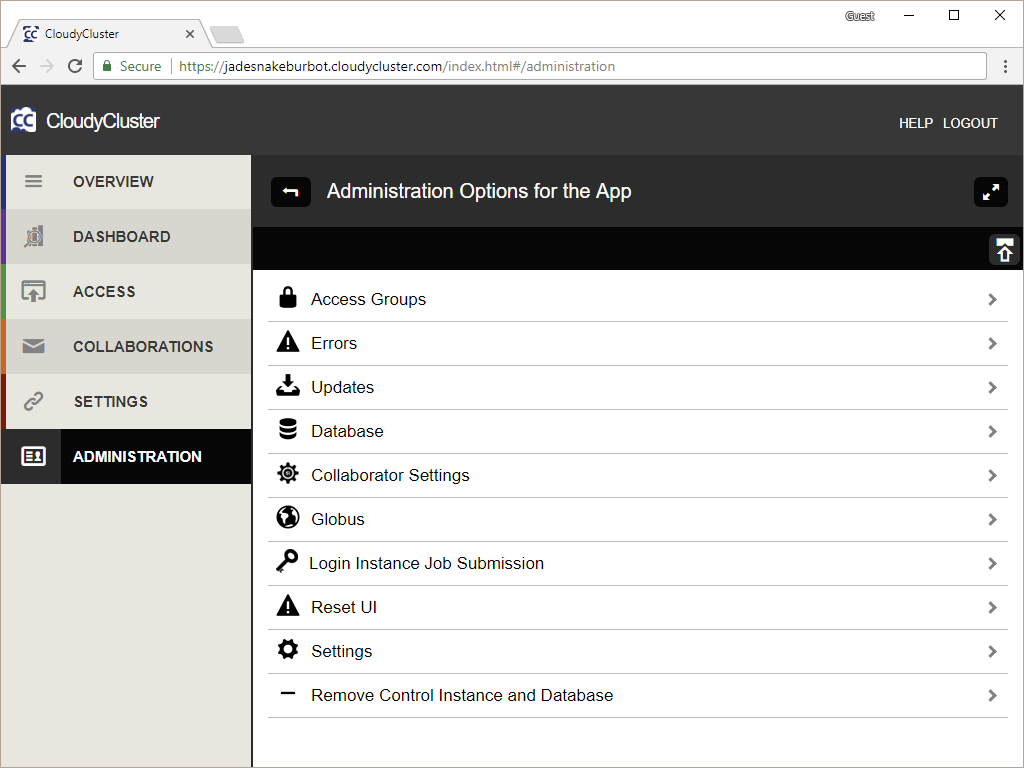The height and width of the screenshot is (768, 1024).
Task: Open the COLLABORATIONS sidebar section
Action: coord(128,346)
